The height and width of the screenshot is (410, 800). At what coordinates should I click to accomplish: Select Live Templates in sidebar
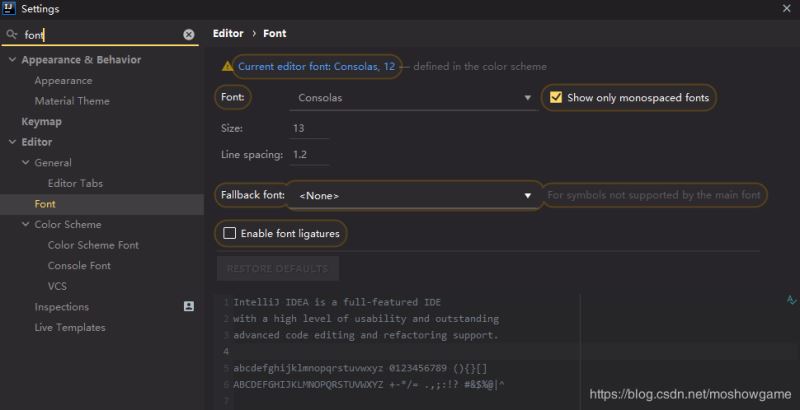point(70,328)
